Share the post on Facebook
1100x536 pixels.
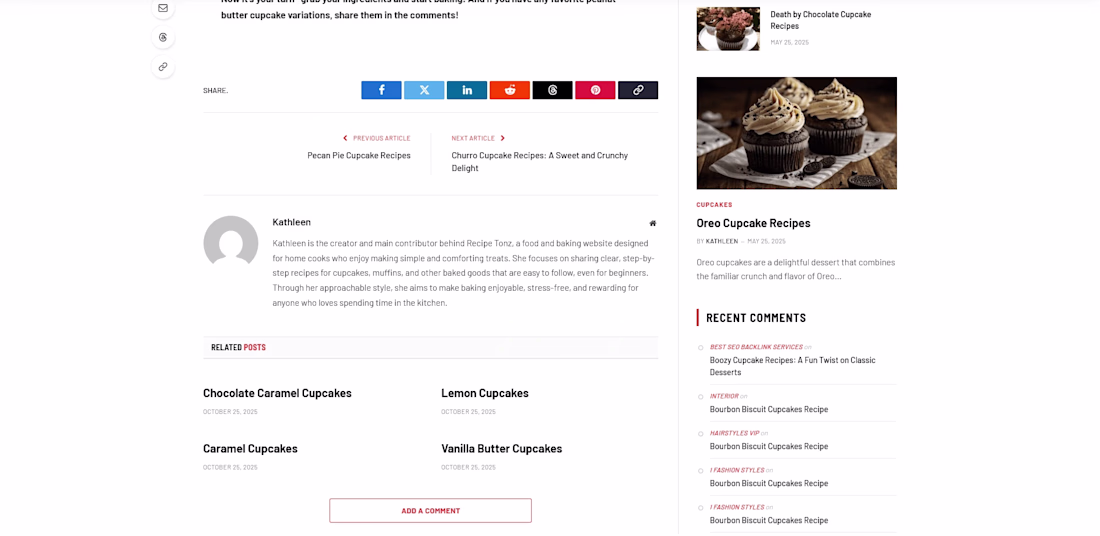[x=381, y=90]
